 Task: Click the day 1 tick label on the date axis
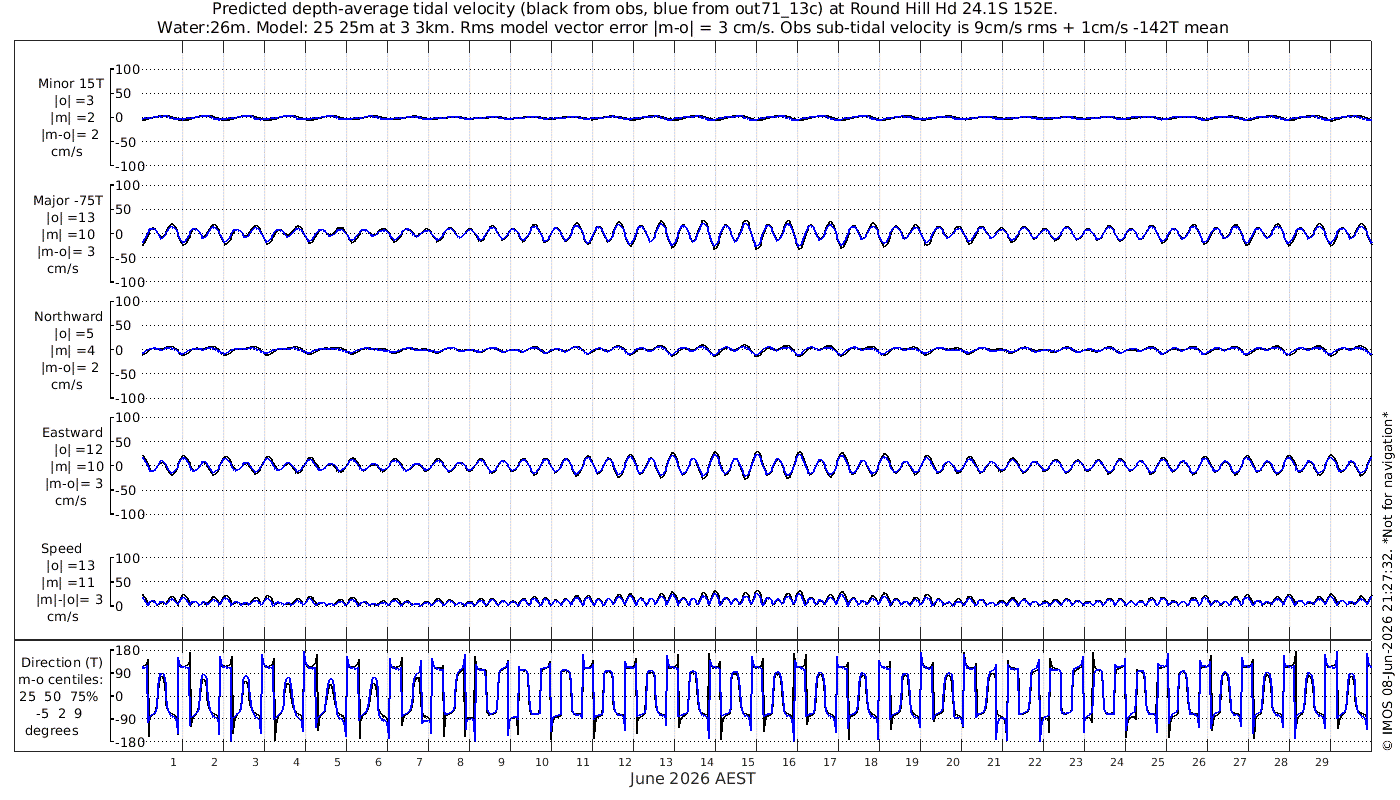pyautogui.click(x=173, y=762)
